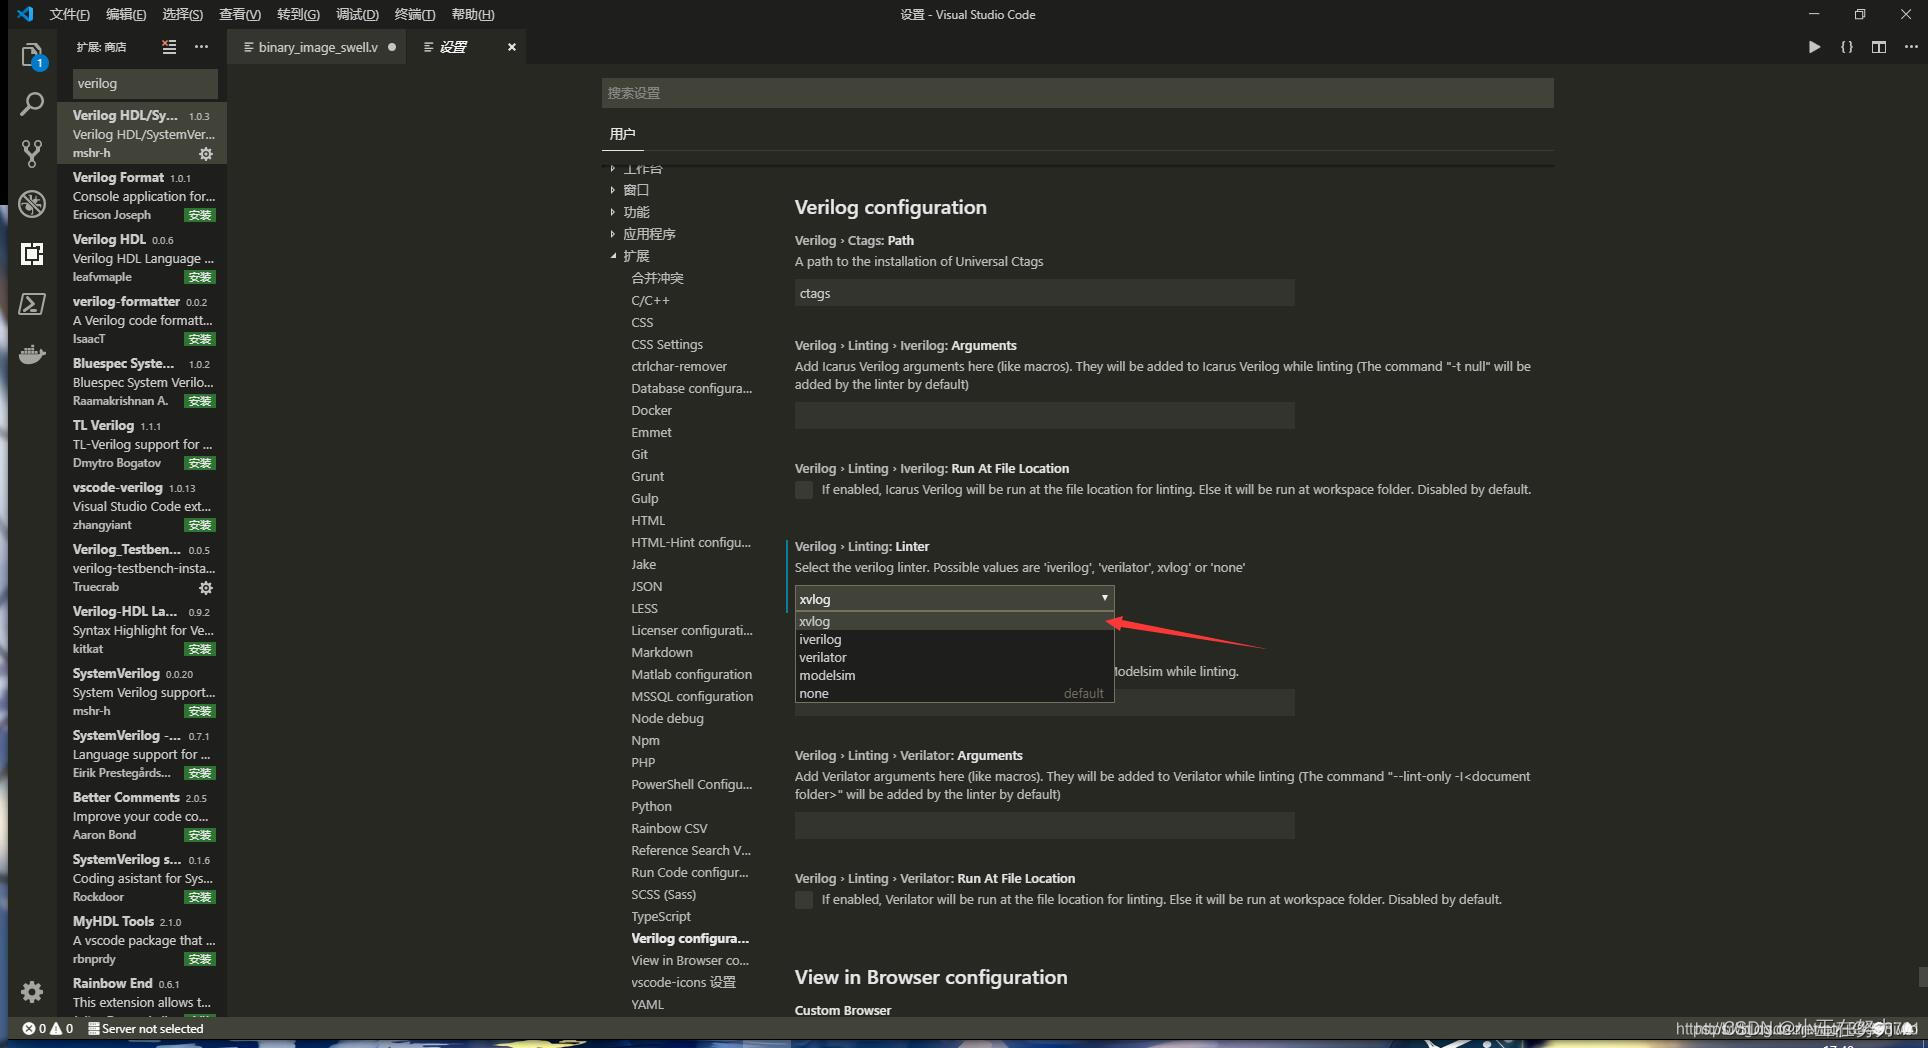Click the VS Code logo in title bar
The image size is (1928, 1048).
[25, 14]
